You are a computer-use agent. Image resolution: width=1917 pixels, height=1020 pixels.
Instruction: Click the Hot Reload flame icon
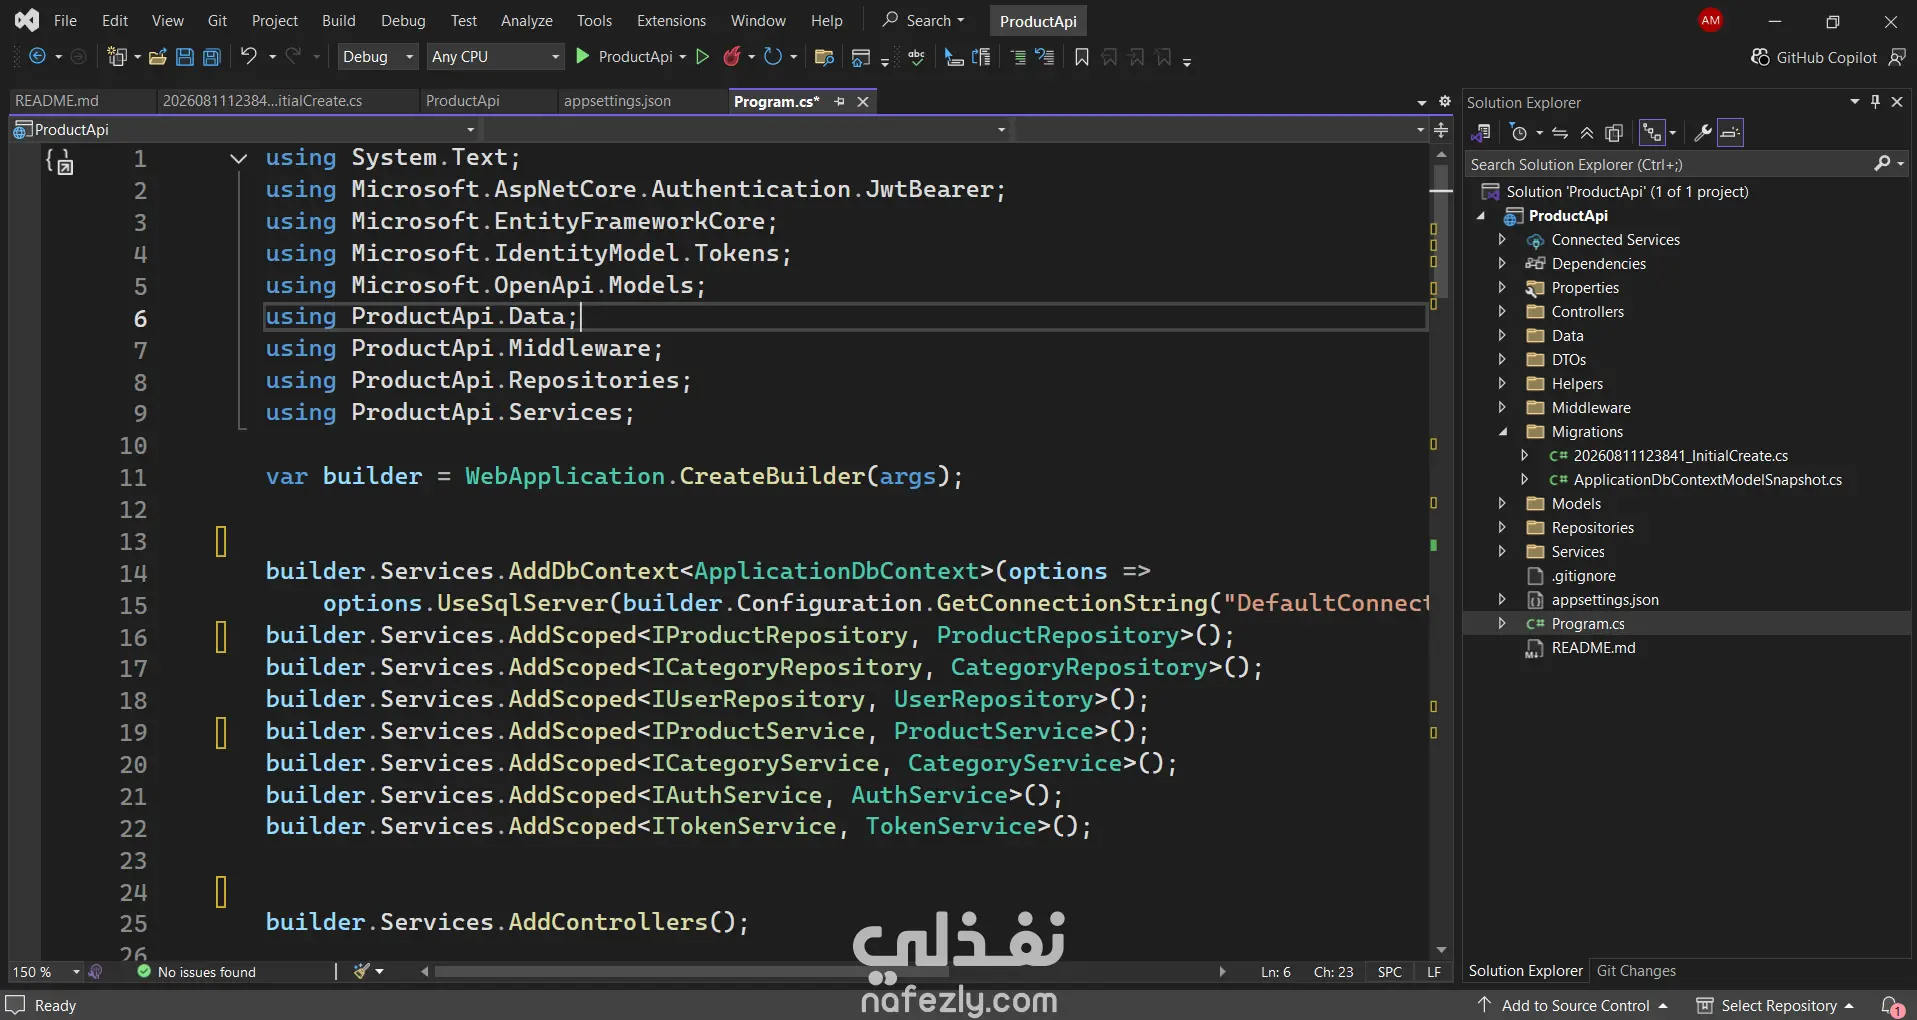pos(732,57)
